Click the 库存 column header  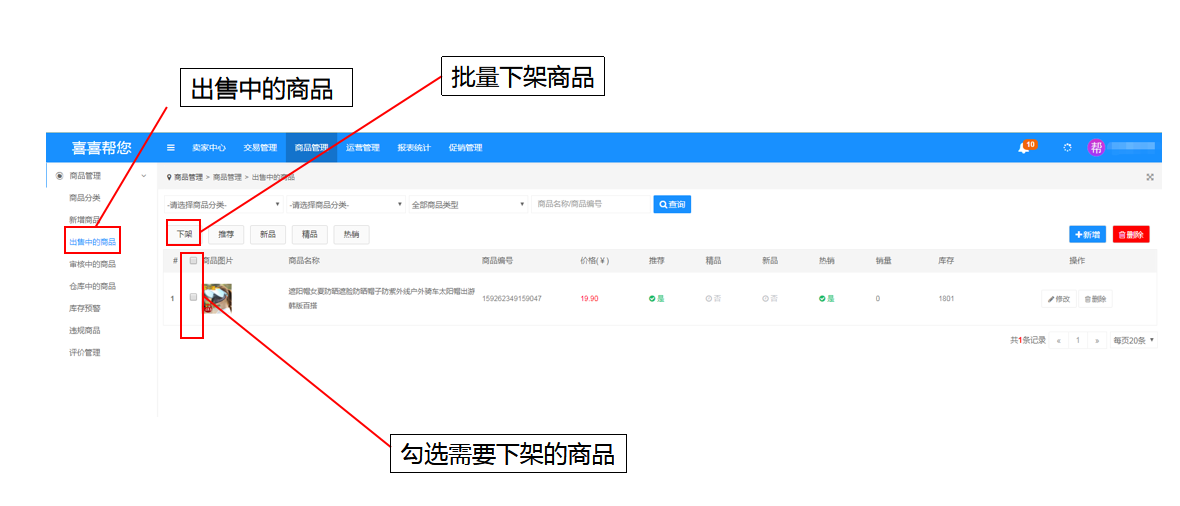pyautogui.click(x=947, y=261)
